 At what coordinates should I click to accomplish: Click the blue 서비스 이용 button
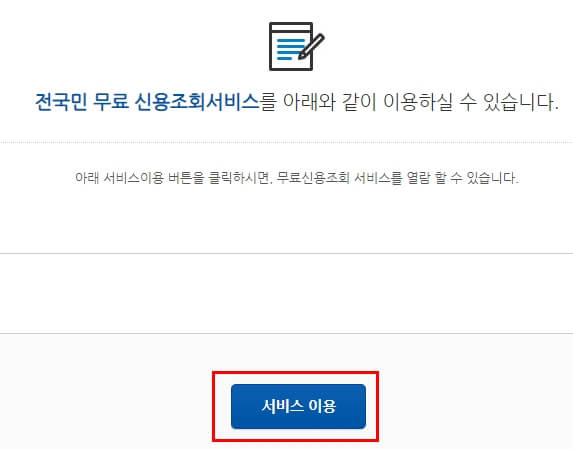(298, 406)
